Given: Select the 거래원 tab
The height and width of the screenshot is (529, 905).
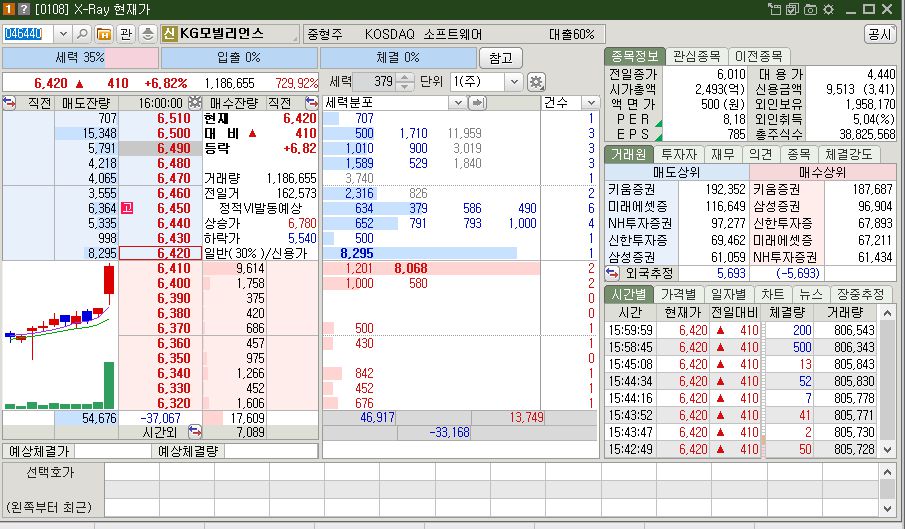Looking at the screenshot, I should (629, 154).
